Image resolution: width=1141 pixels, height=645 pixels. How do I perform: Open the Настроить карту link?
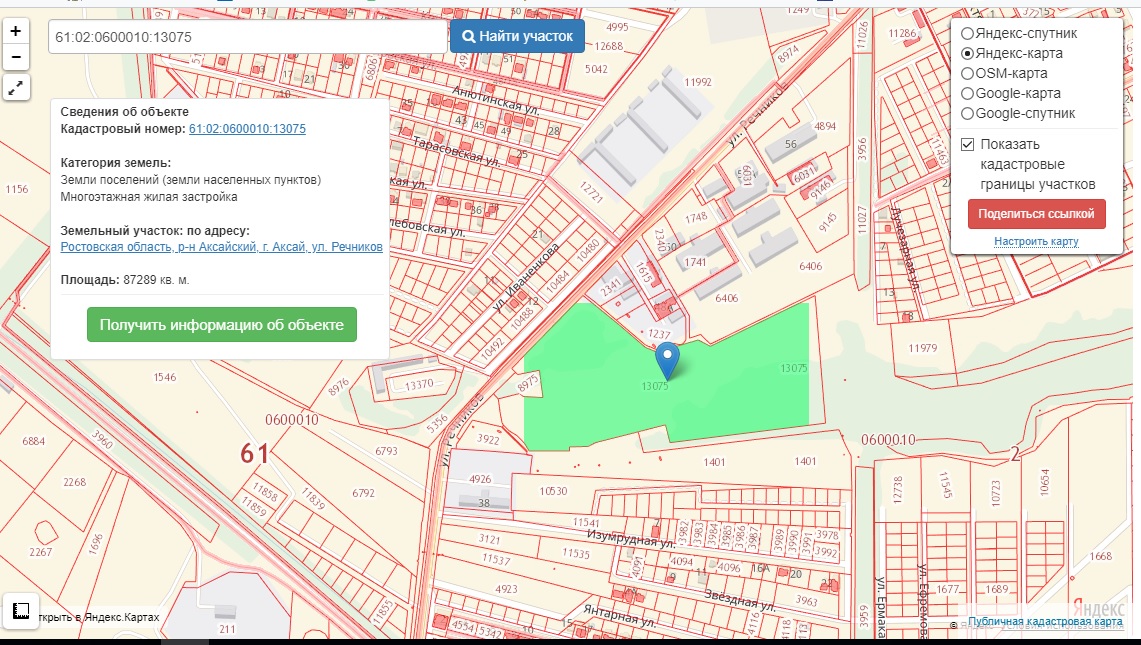coord(1036,242)
